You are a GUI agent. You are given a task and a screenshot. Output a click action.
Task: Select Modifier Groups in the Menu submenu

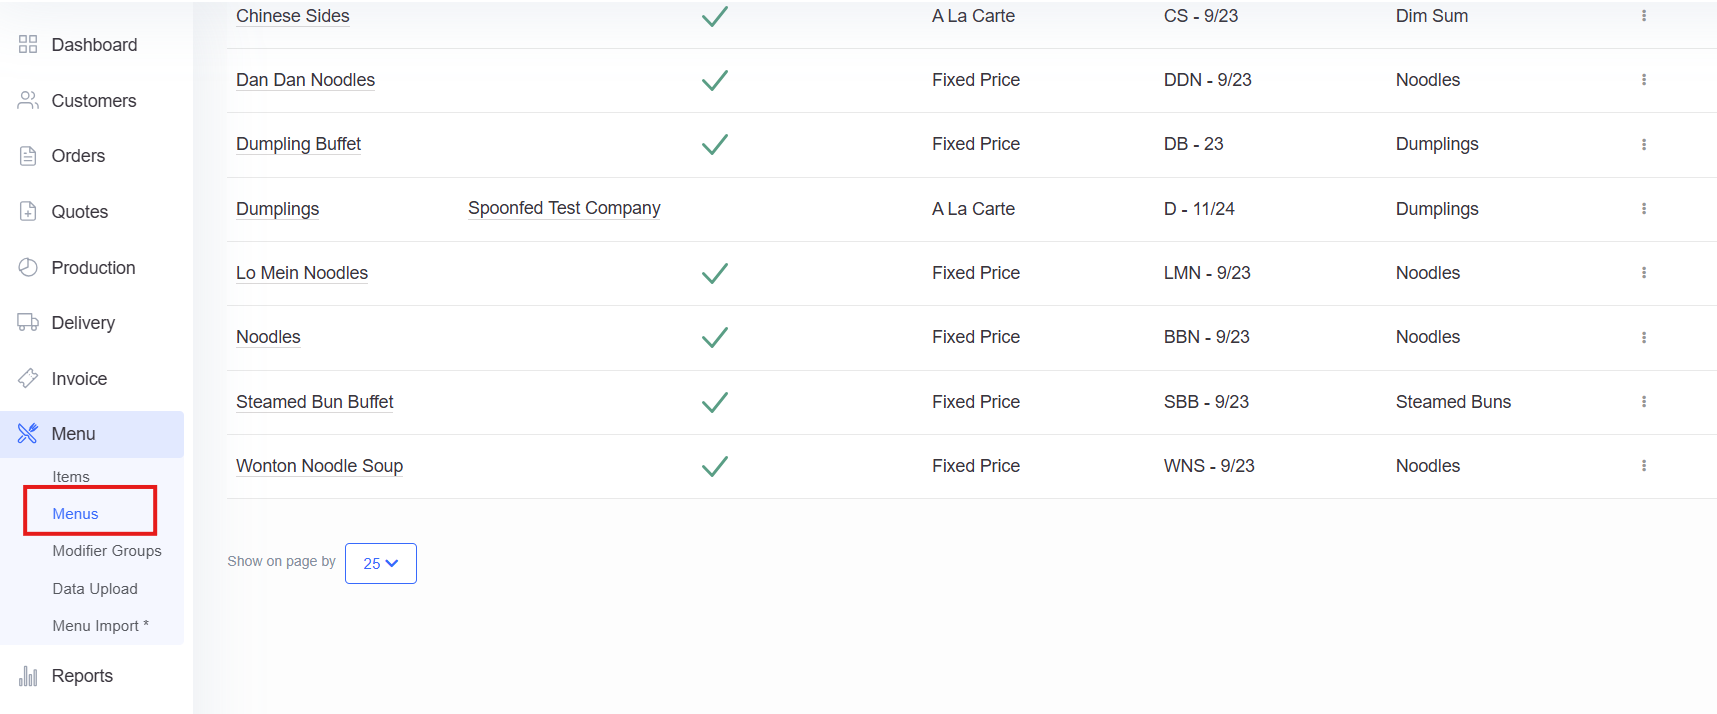(x=107, y=551)
